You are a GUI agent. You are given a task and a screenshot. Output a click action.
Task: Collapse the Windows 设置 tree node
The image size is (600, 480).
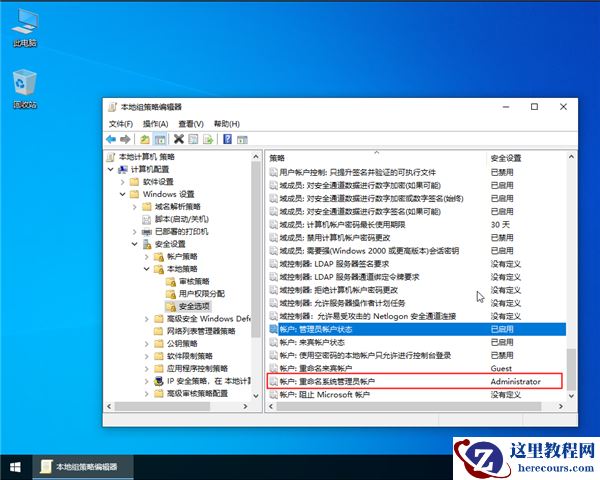[x=122, y=194]
